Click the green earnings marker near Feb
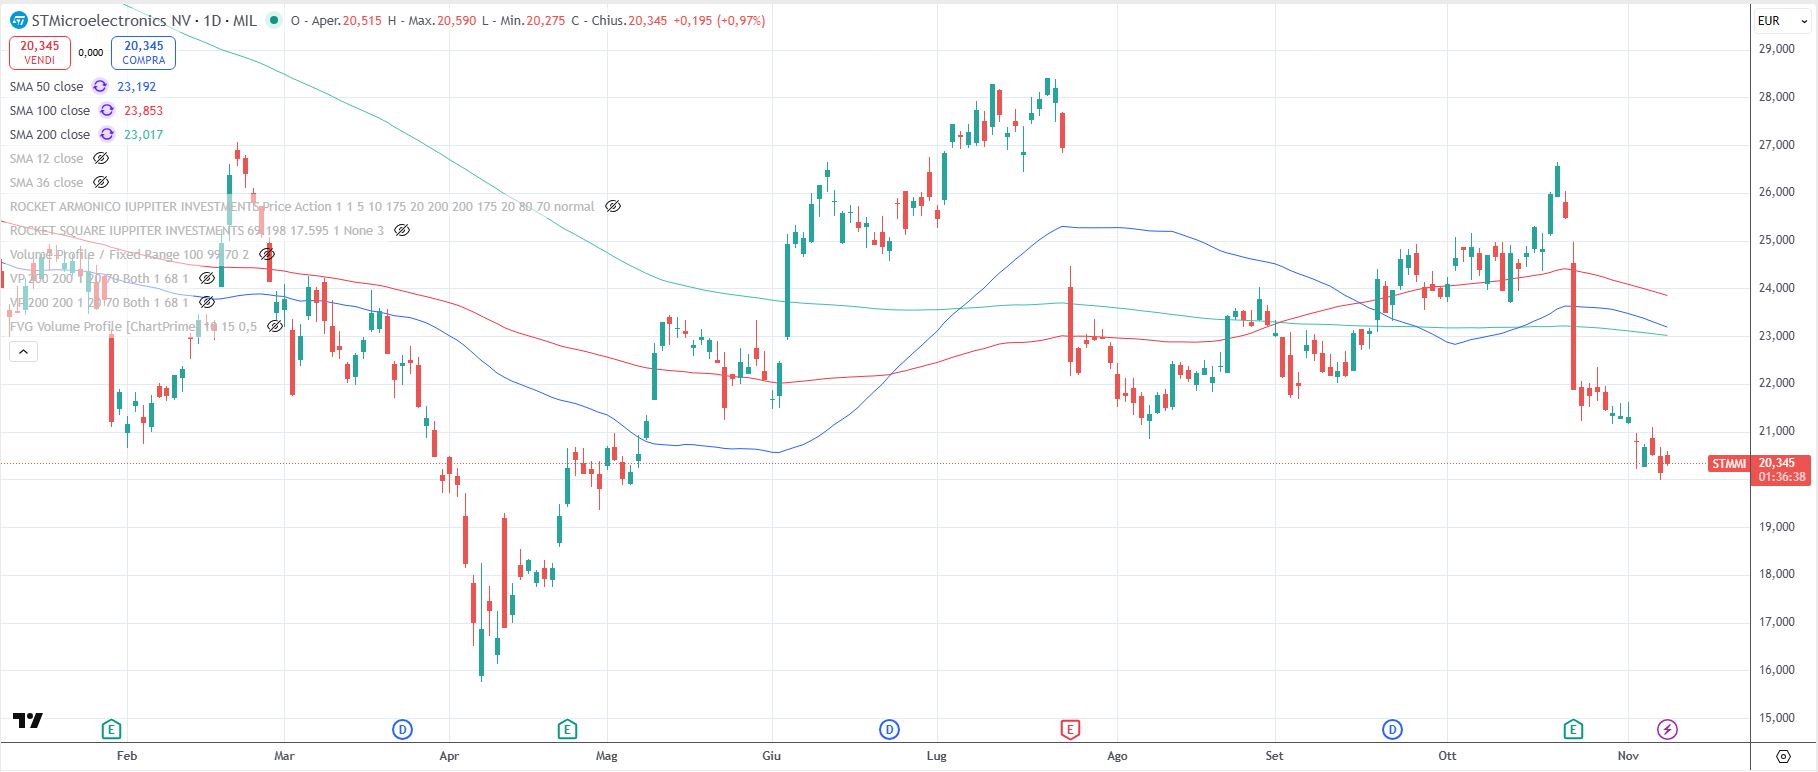Screen dimensions: 1818x772 [111, 729]
